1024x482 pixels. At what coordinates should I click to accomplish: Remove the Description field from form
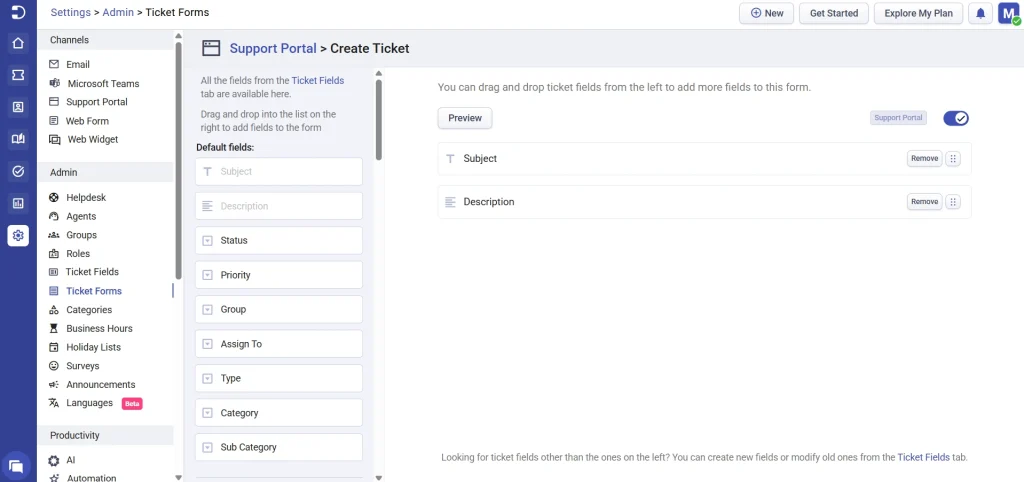point(924,202)
